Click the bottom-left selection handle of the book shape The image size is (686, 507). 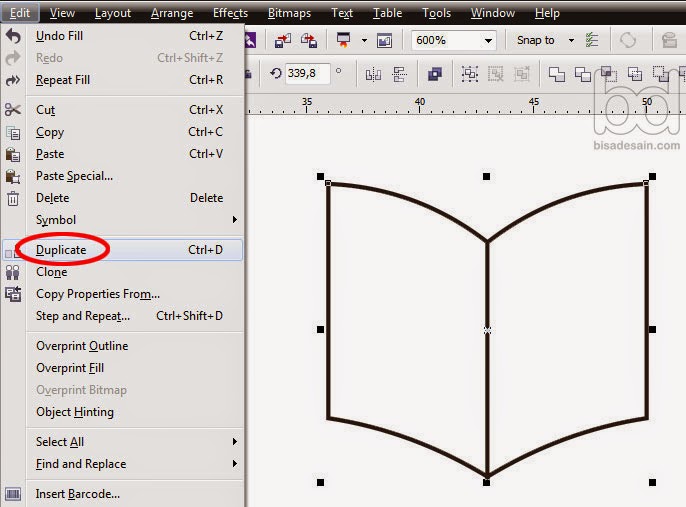pos(320,482)
